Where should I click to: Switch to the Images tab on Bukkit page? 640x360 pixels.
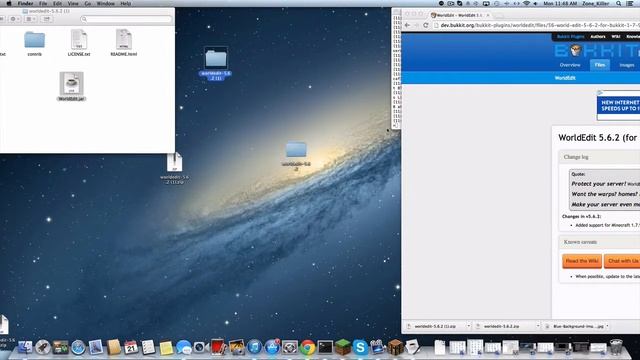coord(627,65)
